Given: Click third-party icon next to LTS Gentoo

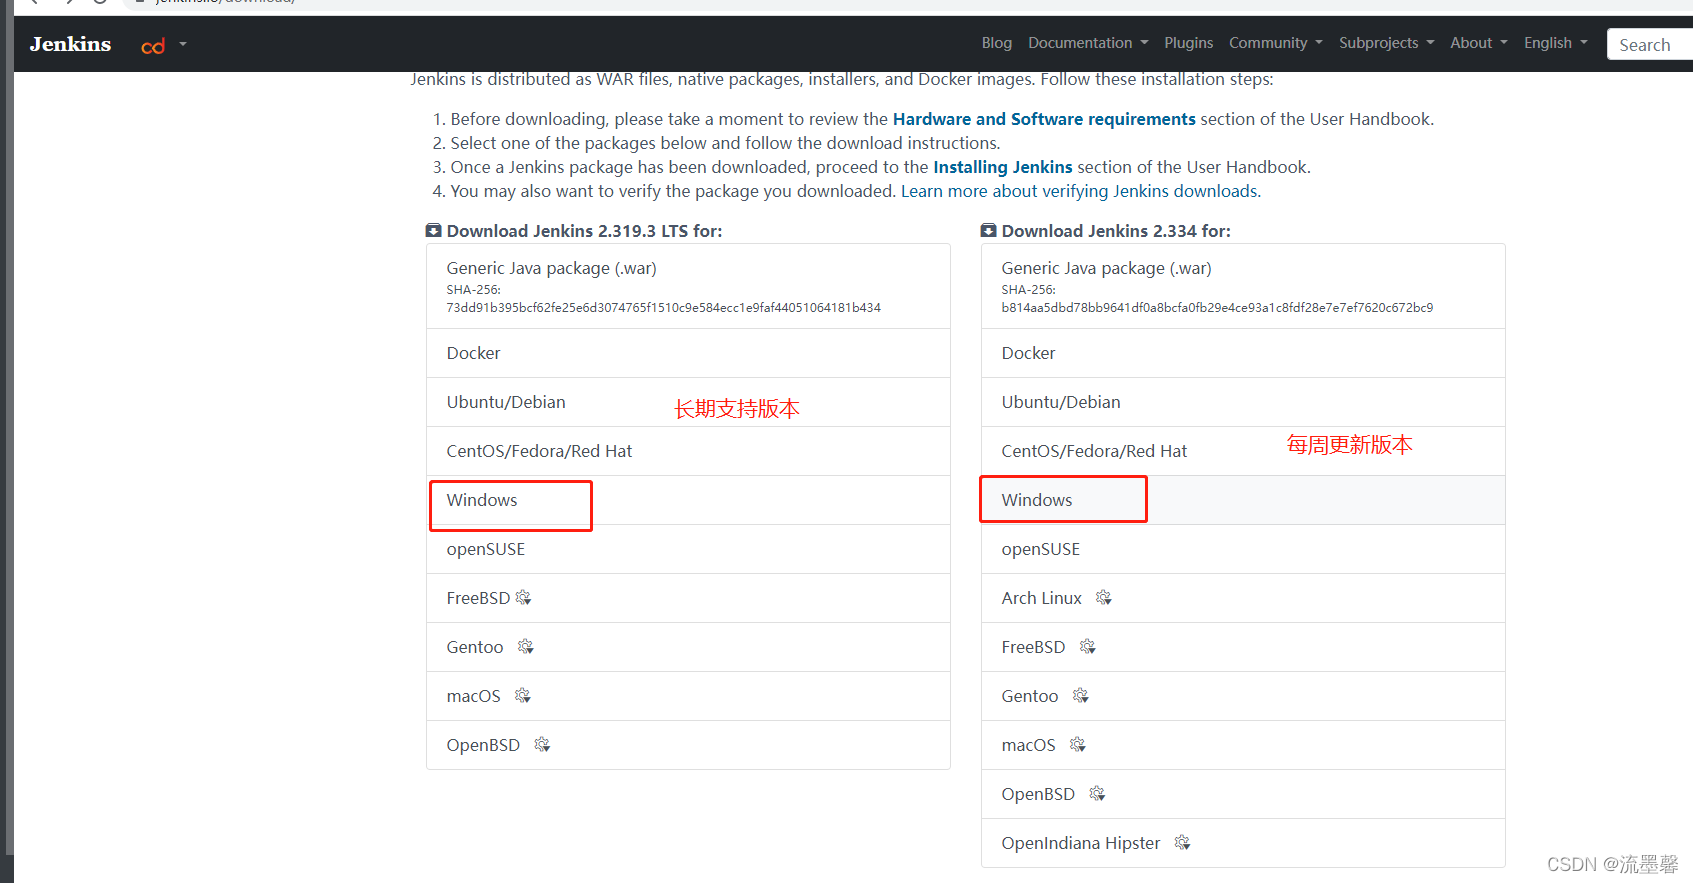Looking at the screenshot, I should [x=526, y=647].
